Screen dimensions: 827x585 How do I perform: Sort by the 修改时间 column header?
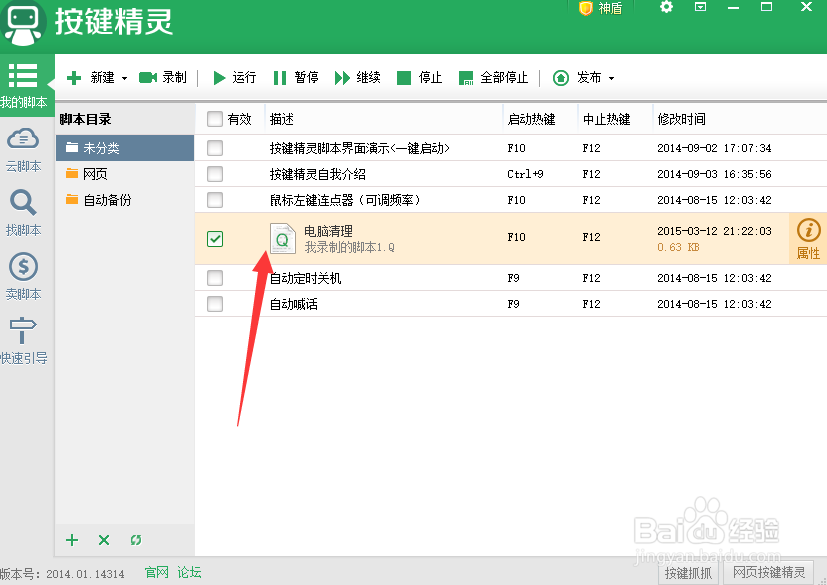tap(681, 119)
